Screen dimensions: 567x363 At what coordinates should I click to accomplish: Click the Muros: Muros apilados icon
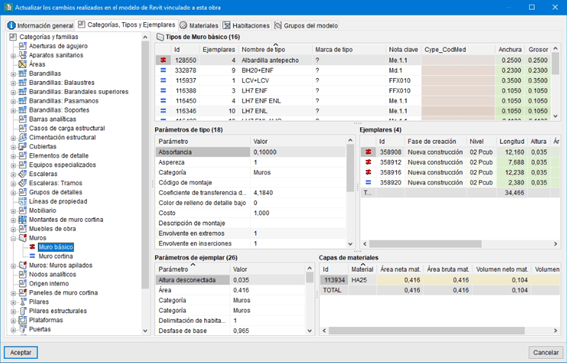coord(22,265)
